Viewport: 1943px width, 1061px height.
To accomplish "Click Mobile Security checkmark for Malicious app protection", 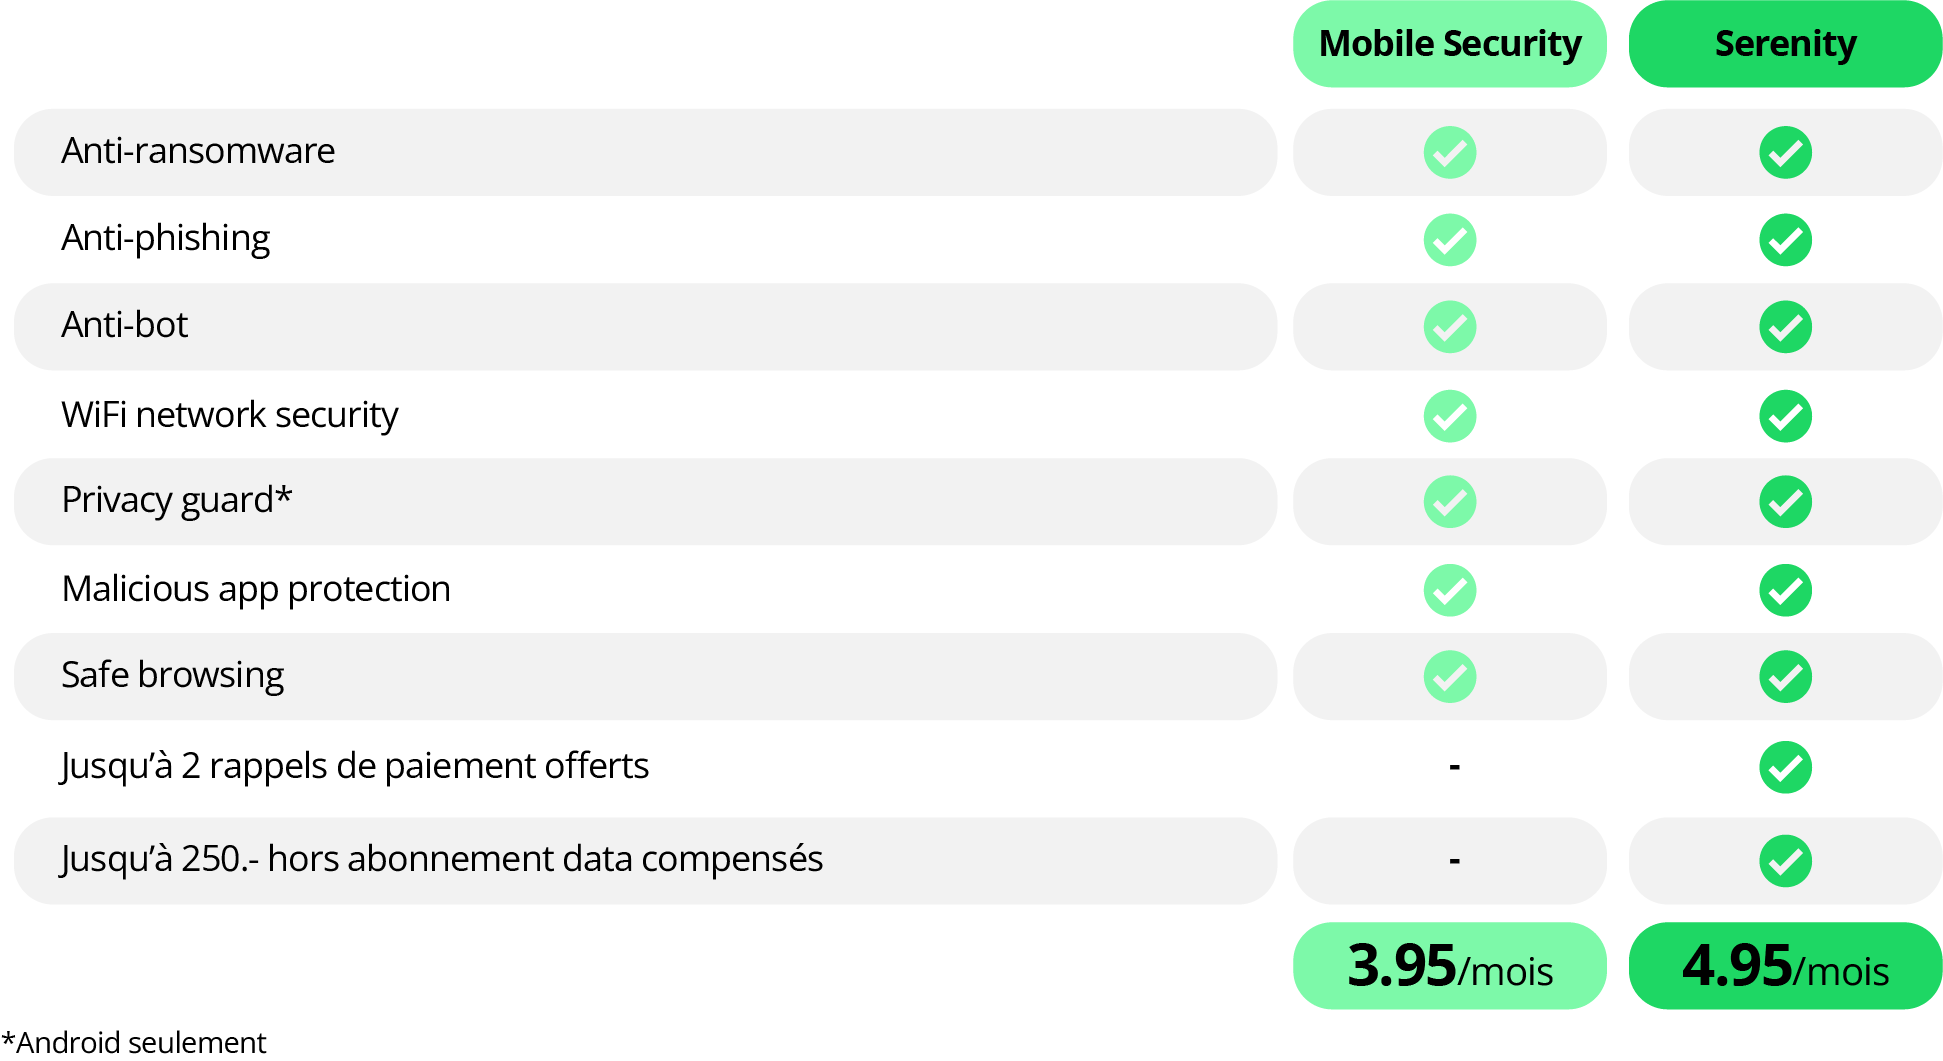I will (1449, 590).
